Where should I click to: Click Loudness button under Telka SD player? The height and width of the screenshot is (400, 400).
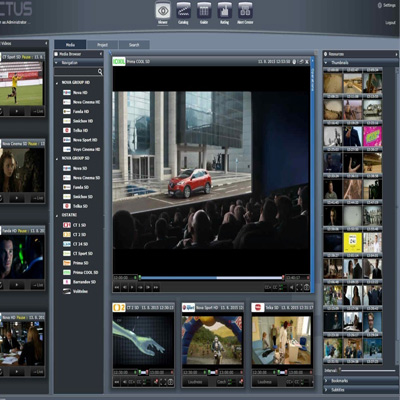click(264, 382)
